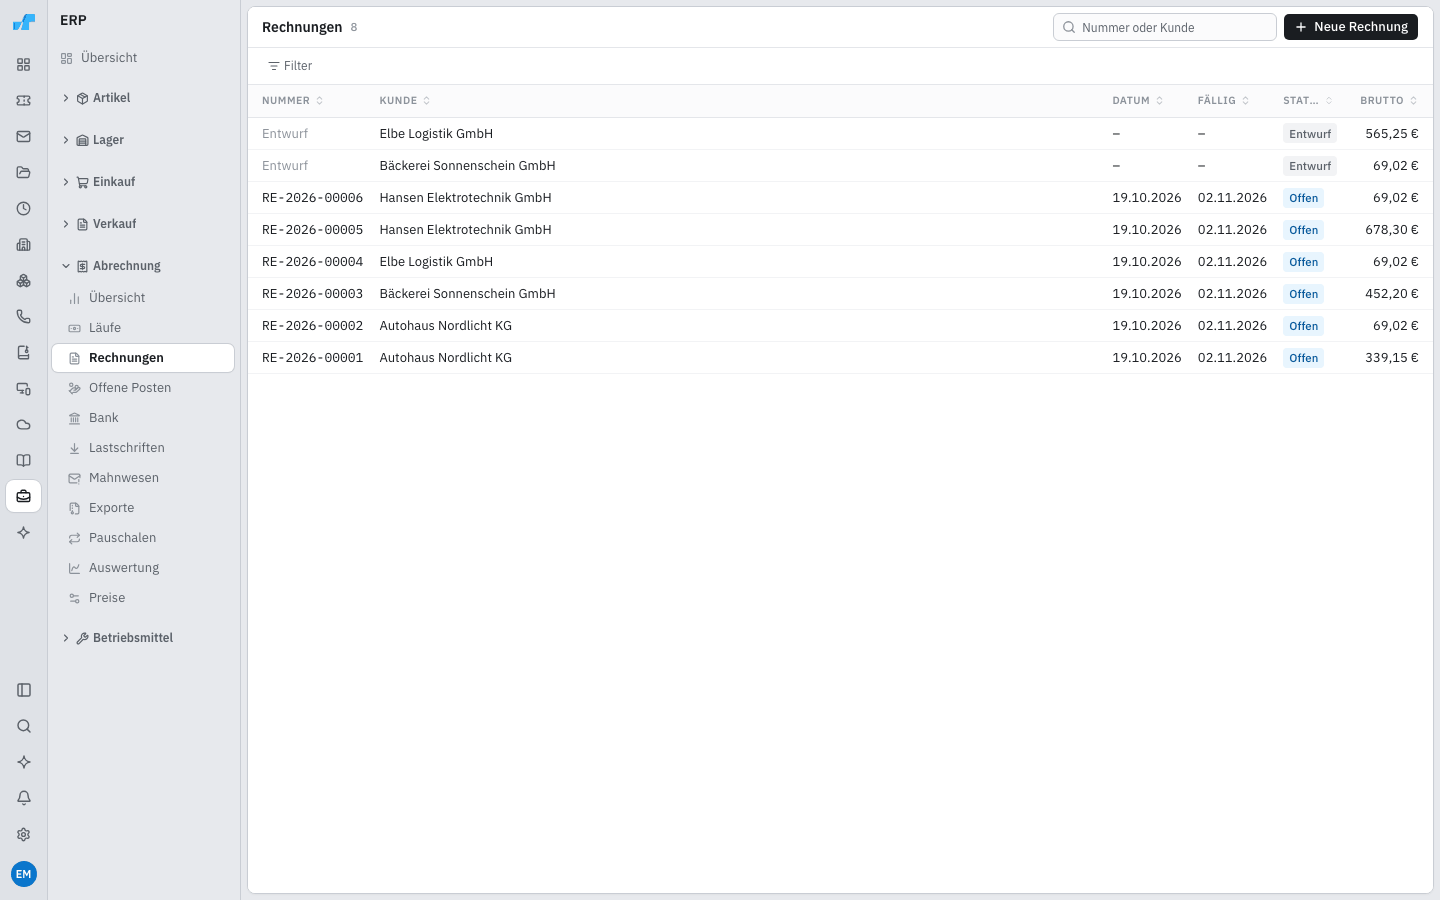Open the ticket icon in the icon rail
Viewport: 1440px width, 900px height.
pyautogui.click(x=24, y=101)
